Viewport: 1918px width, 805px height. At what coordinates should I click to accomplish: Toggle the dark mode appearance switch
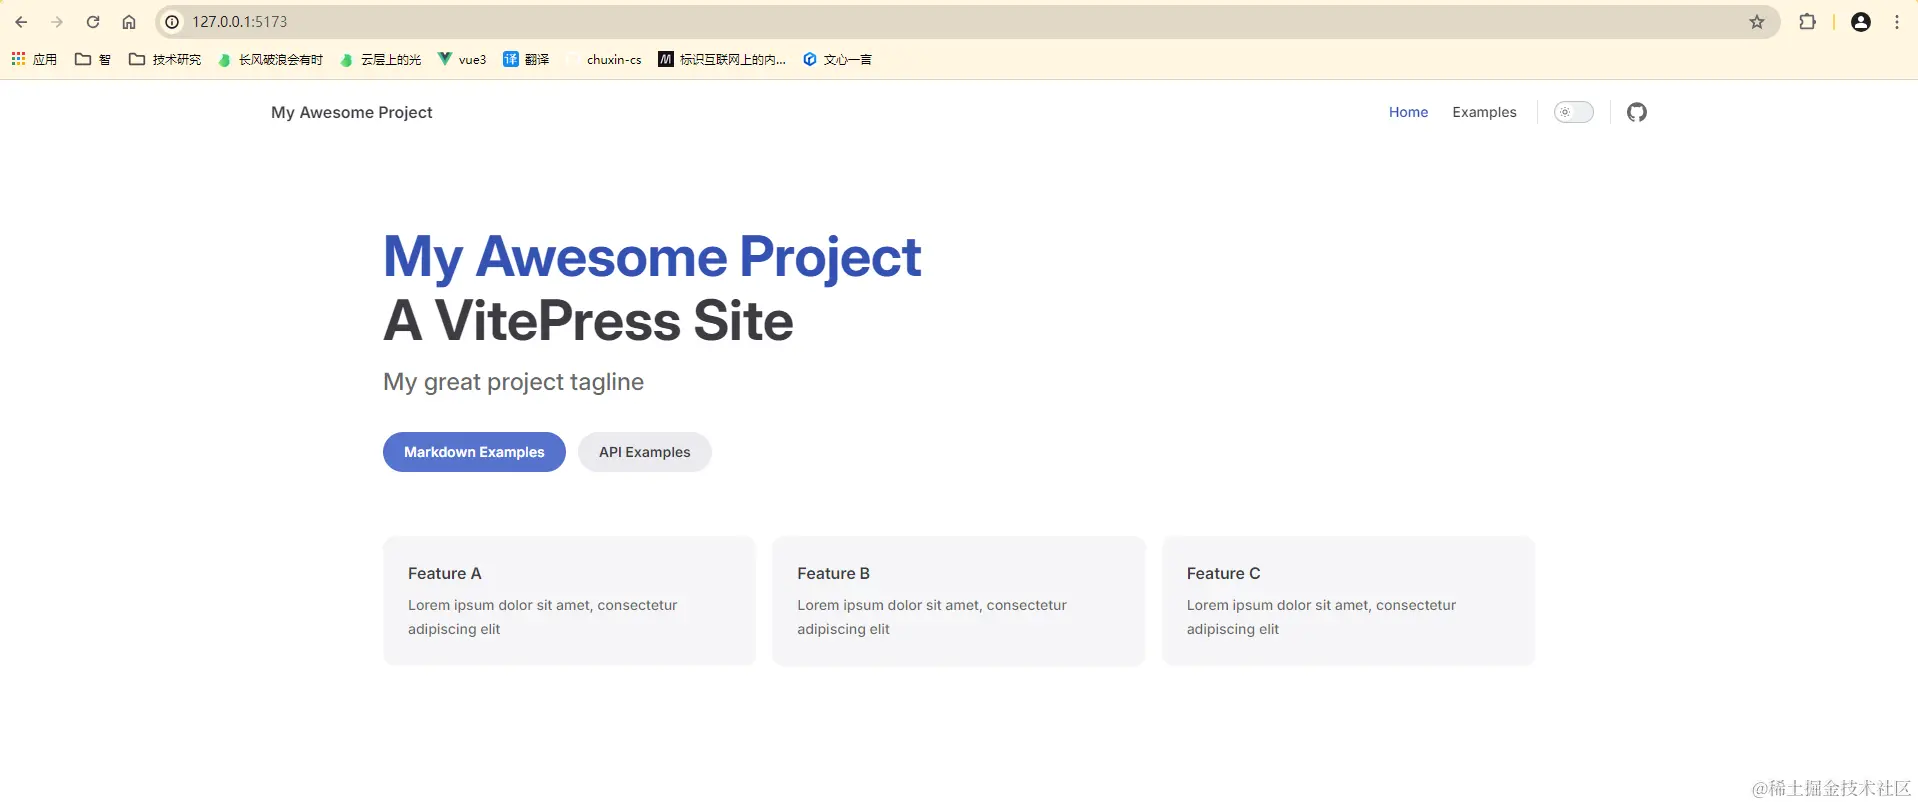coord(1574,112)
